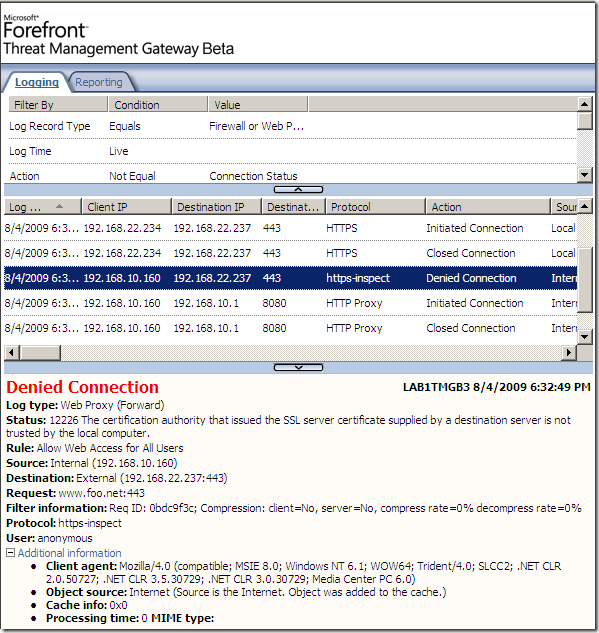
Task: Sort by the Protocol column header
Action: [x=376, y=207]
